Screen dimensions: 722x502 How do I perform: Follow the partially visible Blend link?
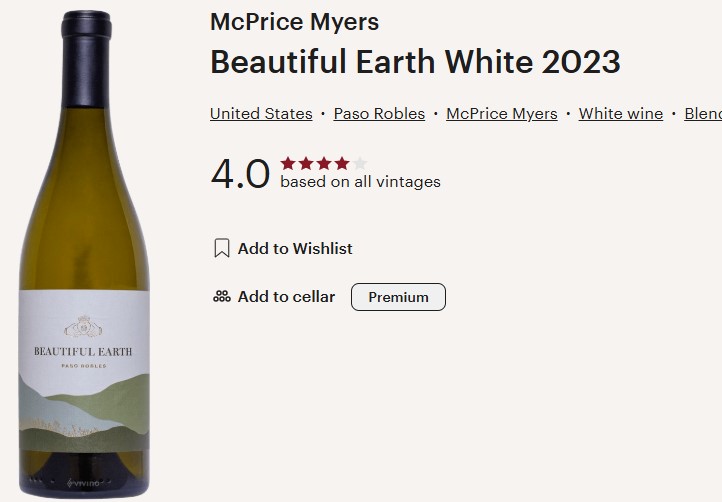pos(703,114)
